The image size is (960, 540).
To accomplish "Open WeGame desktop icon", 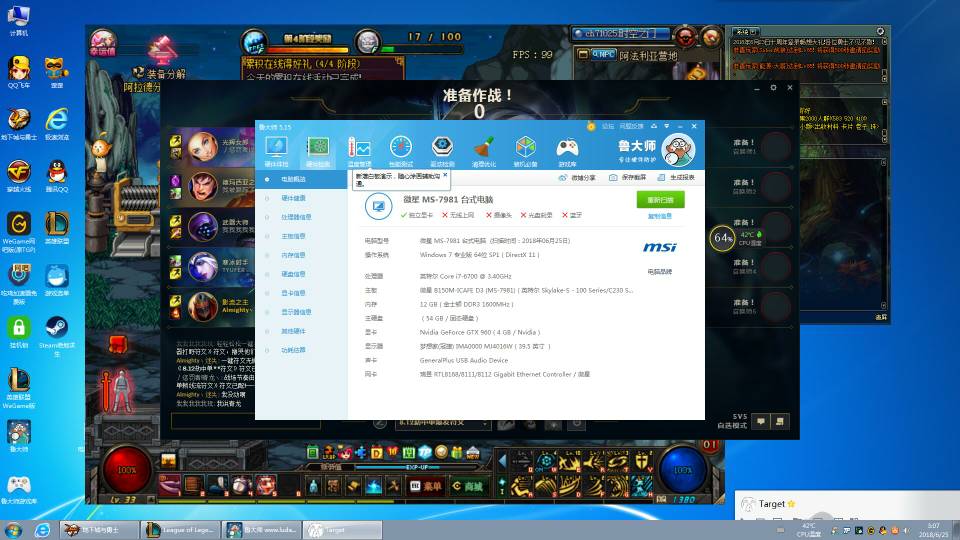I will pos(19,231).
